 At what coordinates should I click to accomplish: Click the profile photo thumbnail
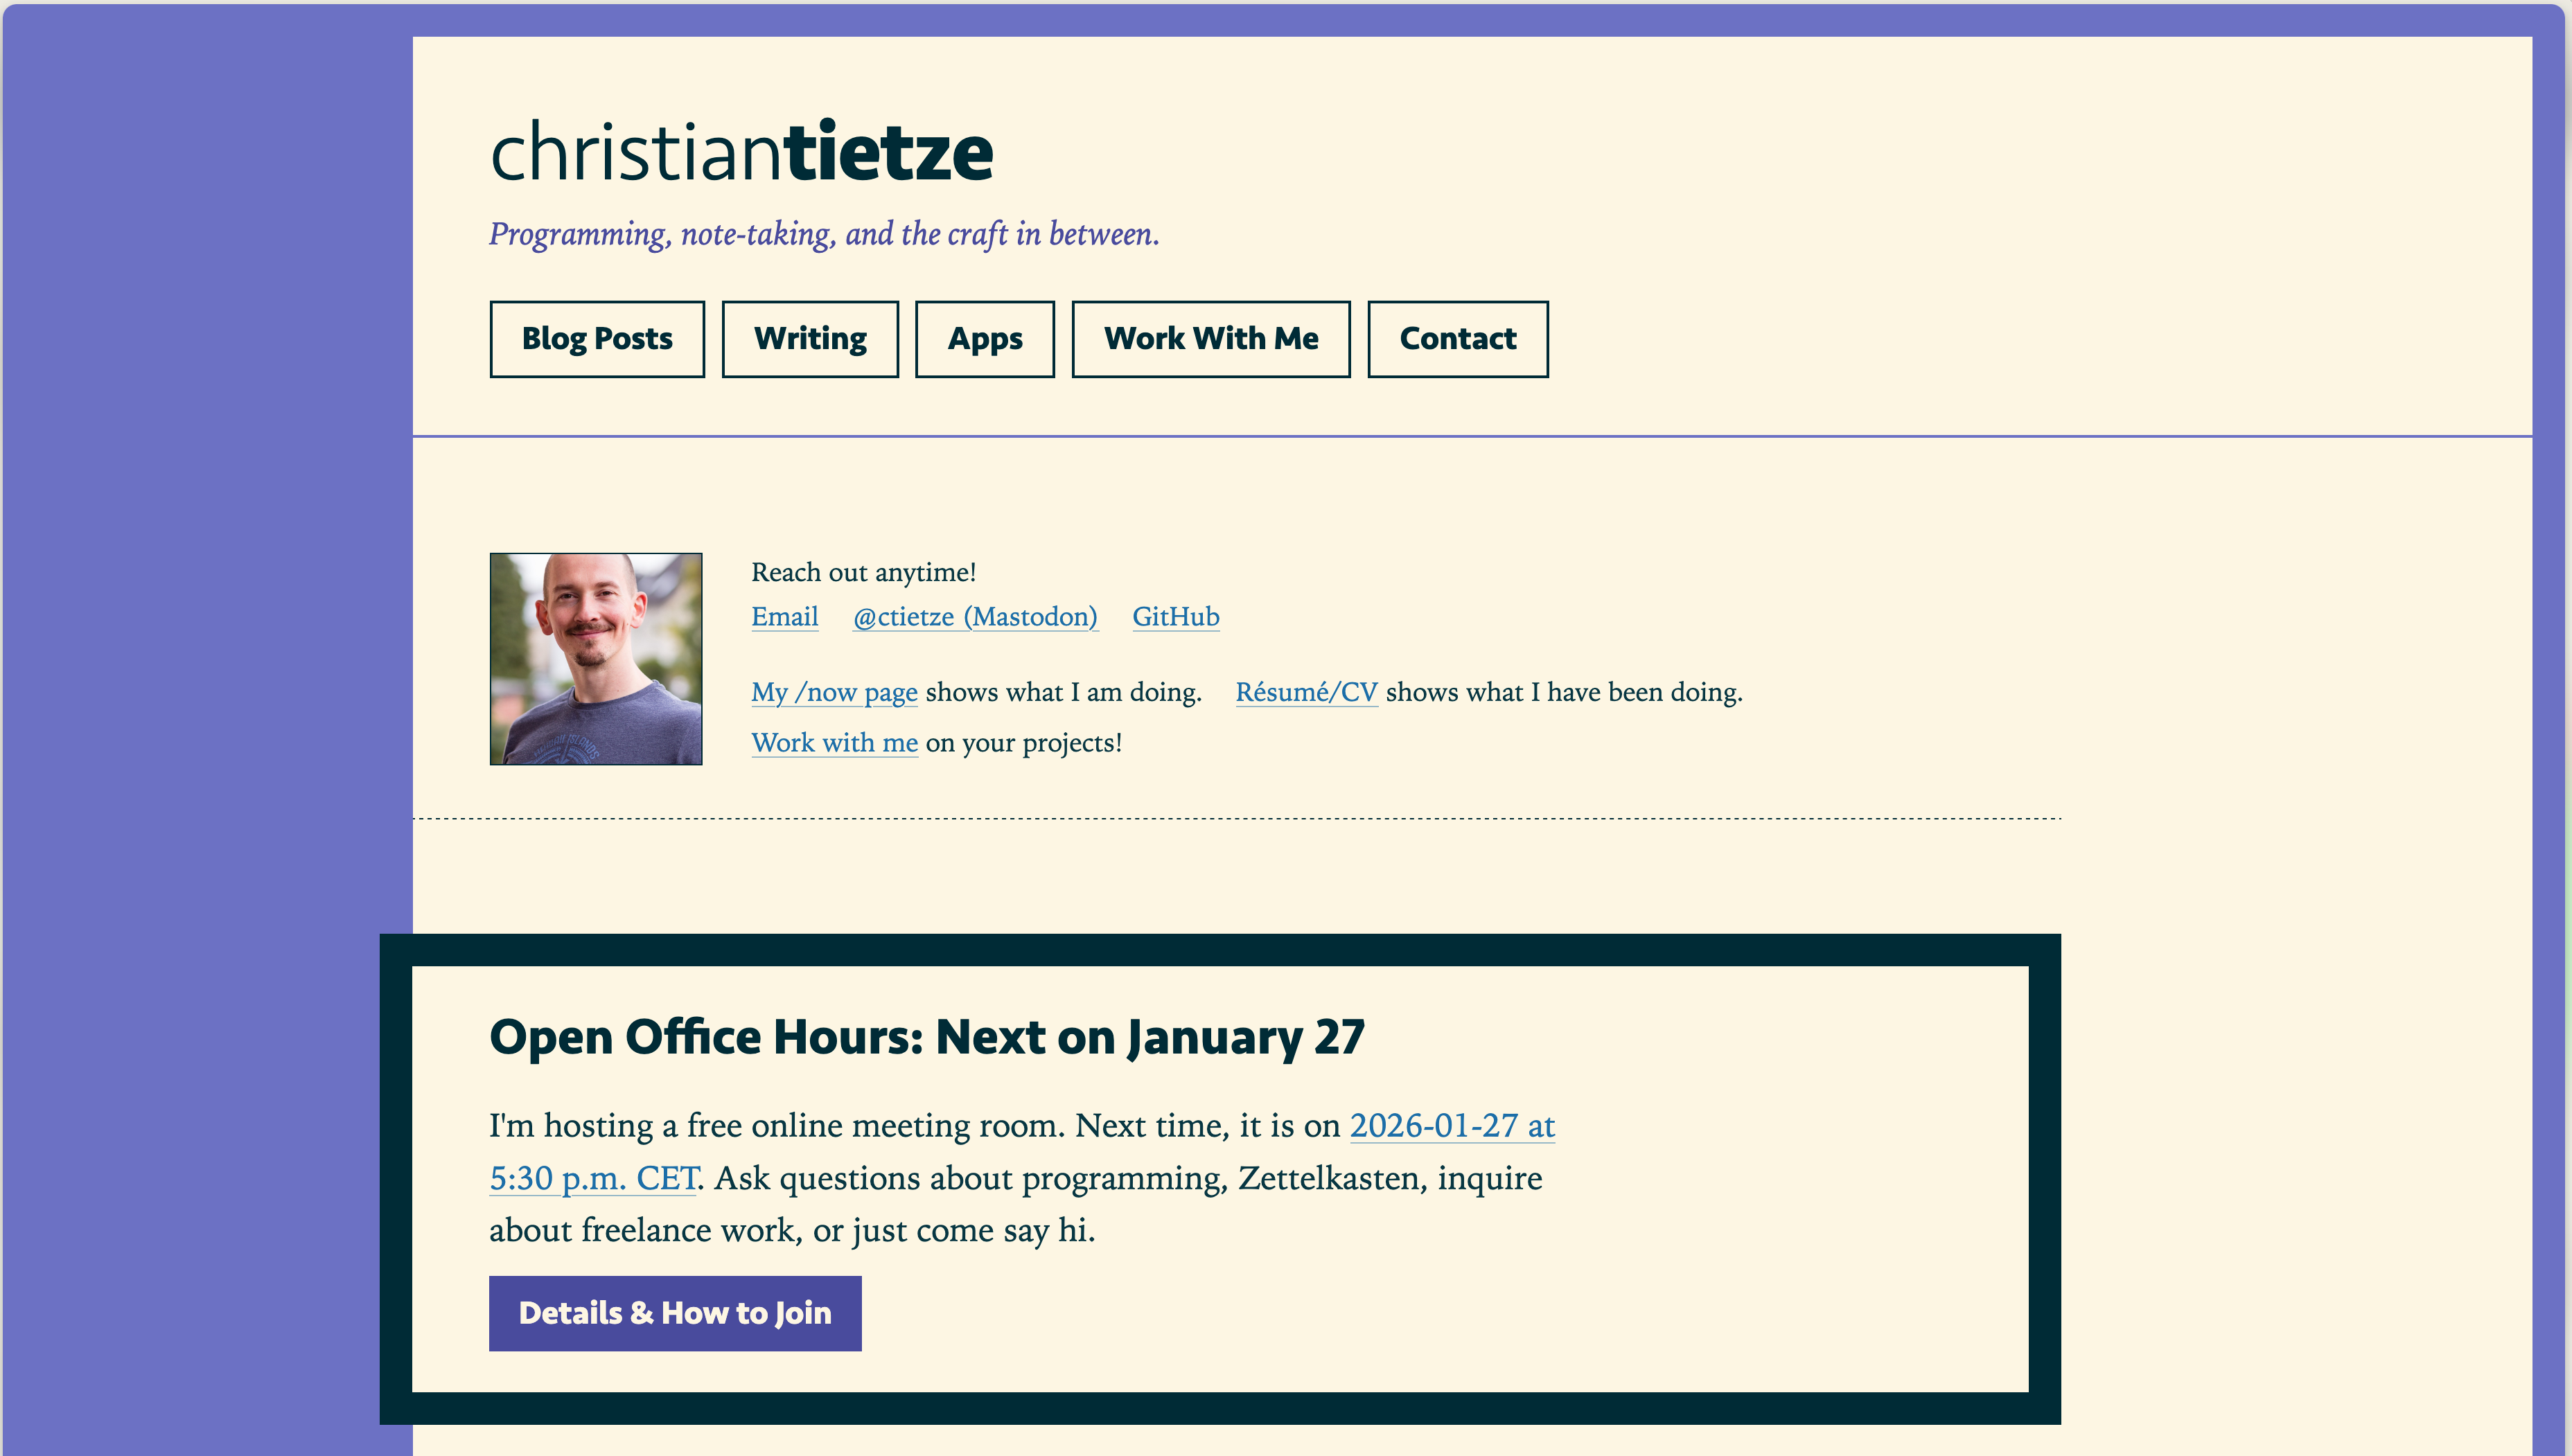tap(596, 659)
